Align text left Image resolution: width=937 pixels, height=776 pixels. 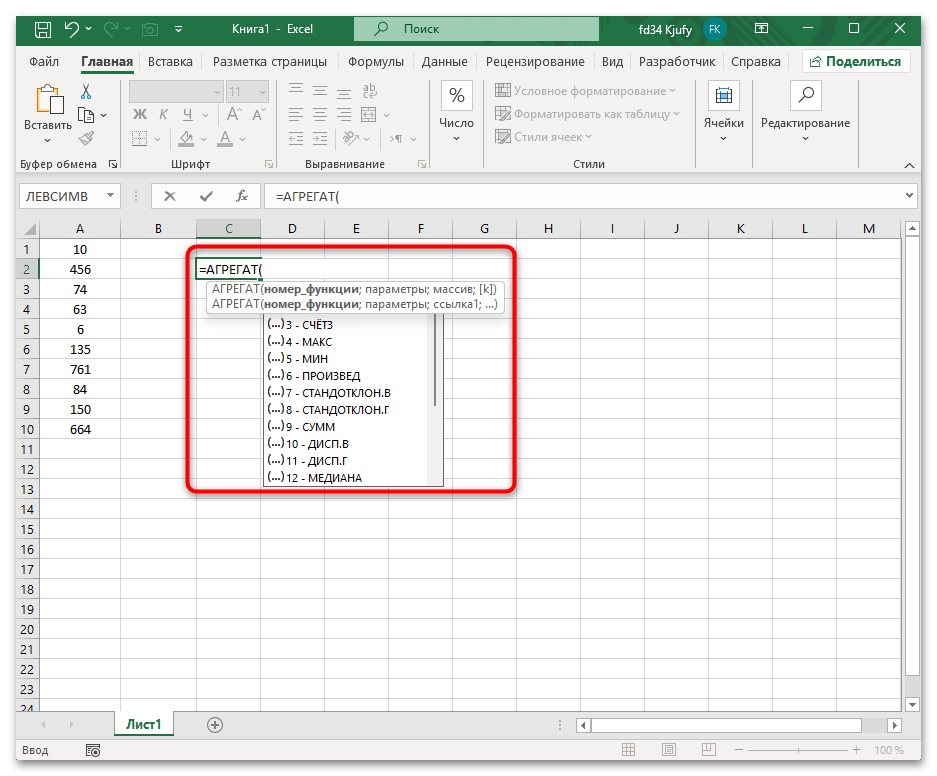coord(296,115)
